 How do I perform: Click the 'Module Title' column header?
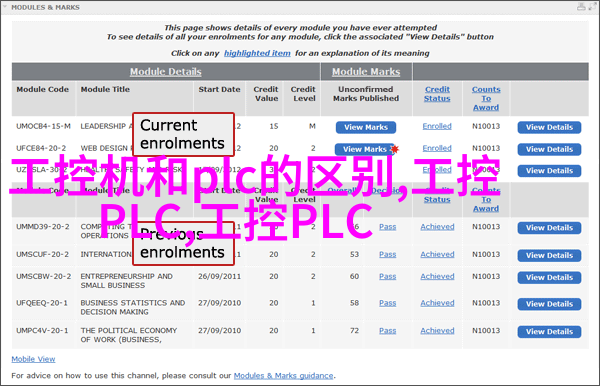pyautogui.click(x=105, y=89)
